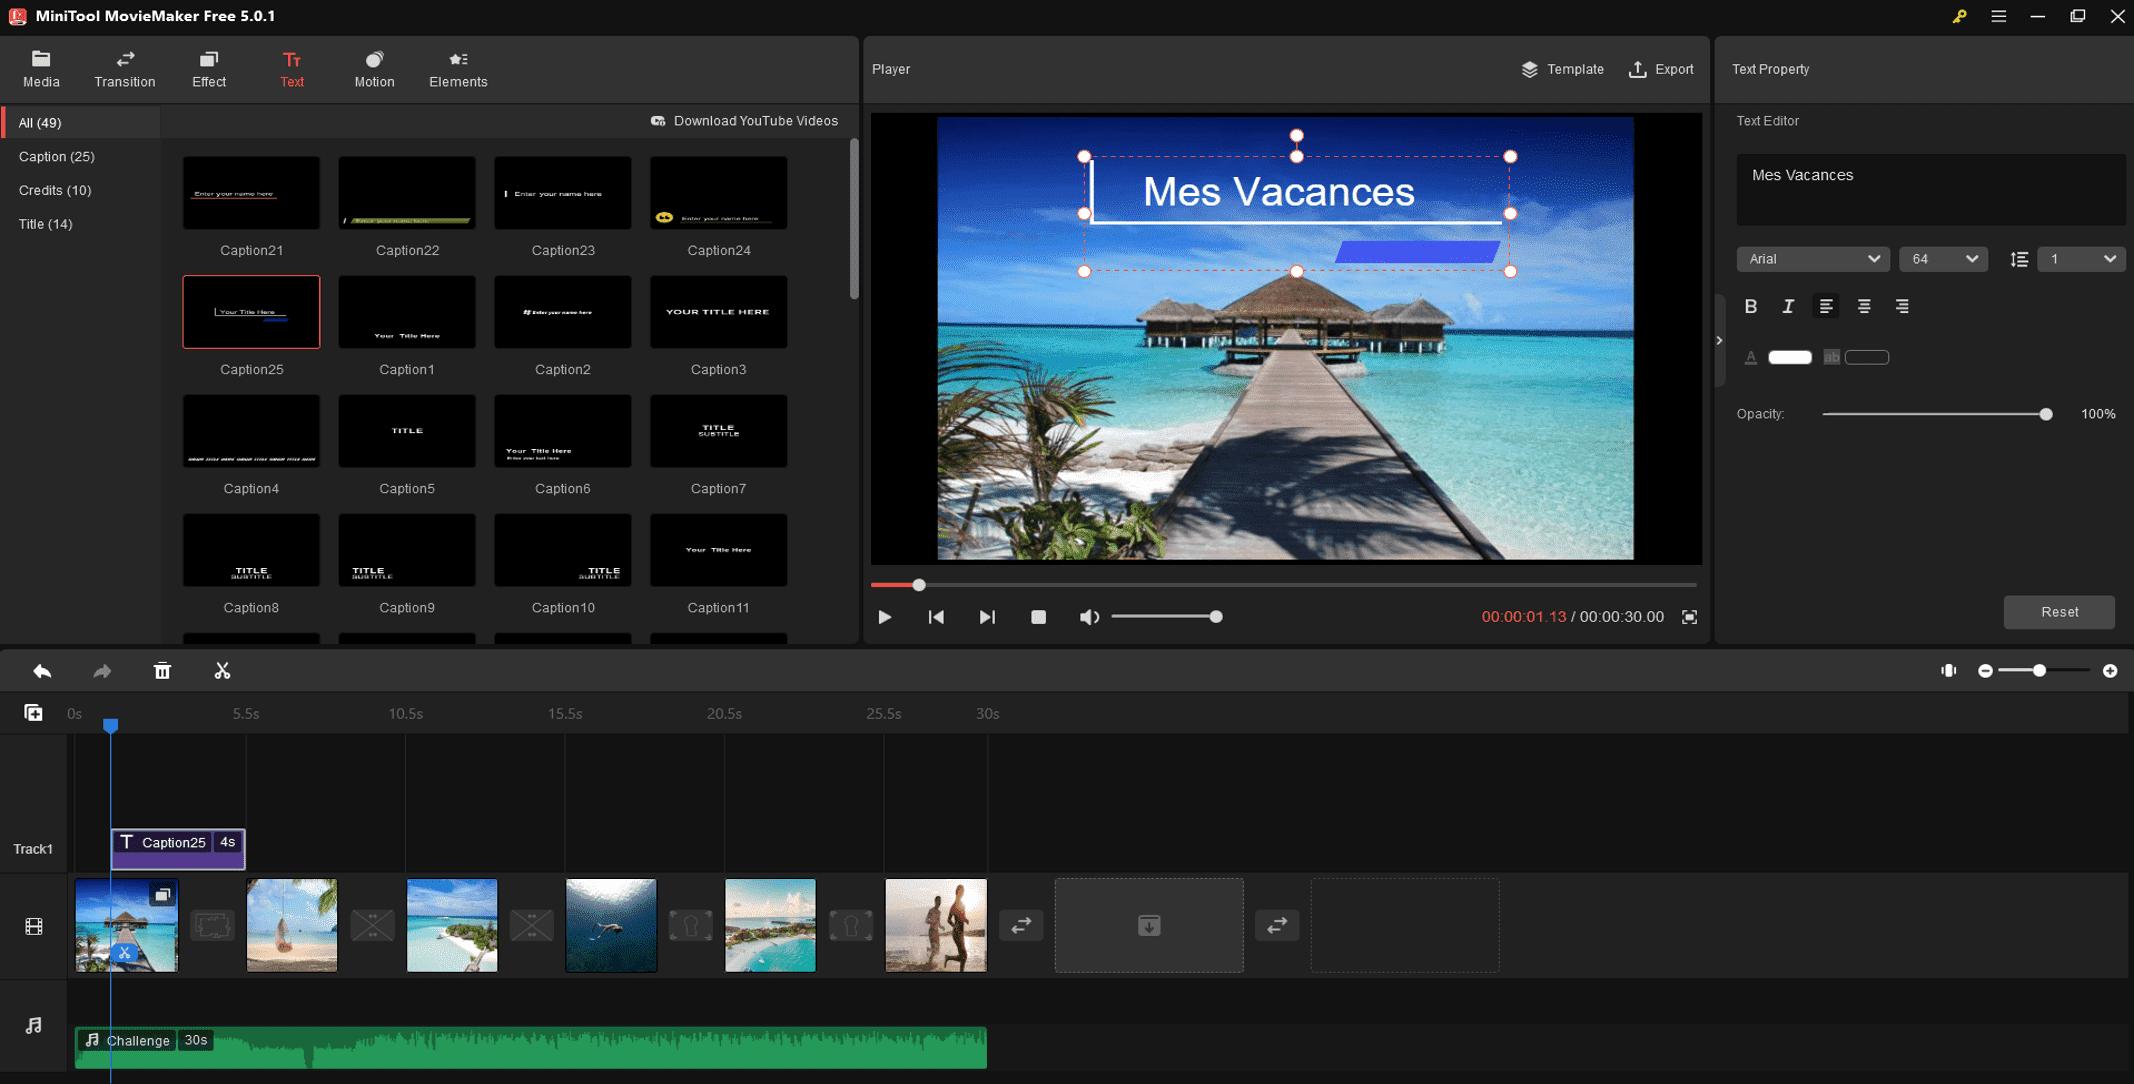This screenshot has width=2134, height=1084.
Task: Enter fullscreen preview mode
Action: pyautogui.click(x=1689, y=617)
